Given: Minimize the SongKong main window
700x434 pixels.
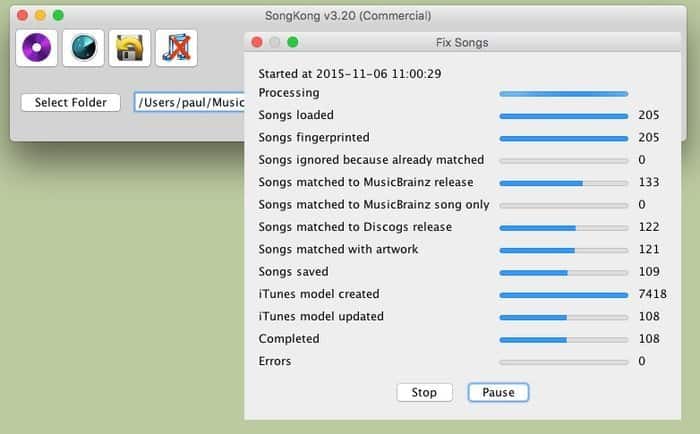Looking at the screenshot, I should tap(40, 16).
